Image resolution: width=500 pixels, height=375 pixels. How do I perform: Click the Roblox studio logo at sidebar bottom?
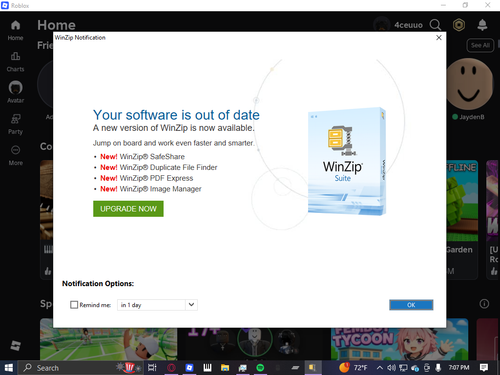click(15, 346)
